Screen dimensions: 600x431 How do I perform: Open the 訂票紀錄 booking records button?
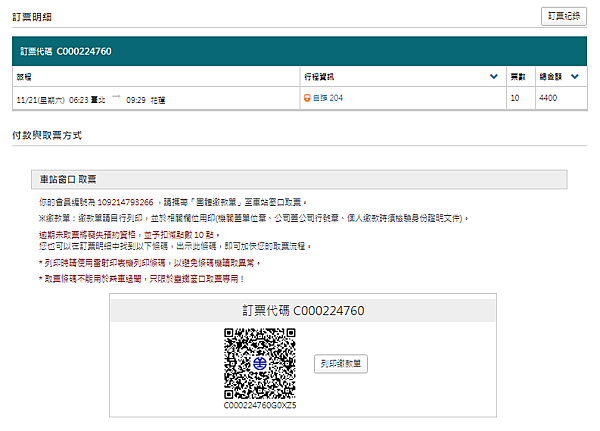[564, 16]
